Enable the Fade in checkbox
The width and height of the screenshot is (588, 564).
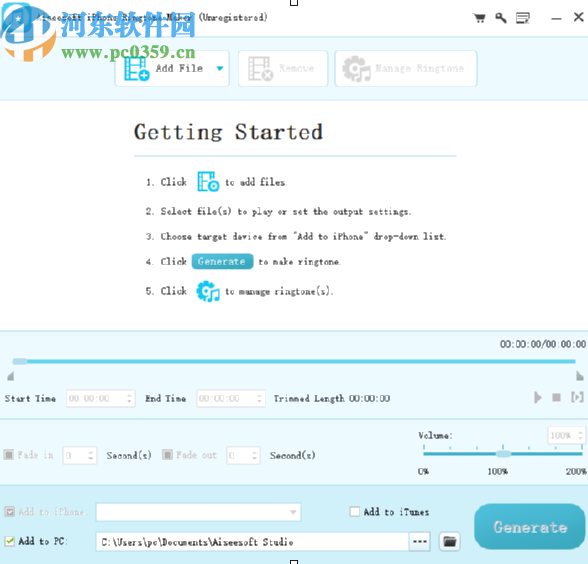tap(9, 455)
